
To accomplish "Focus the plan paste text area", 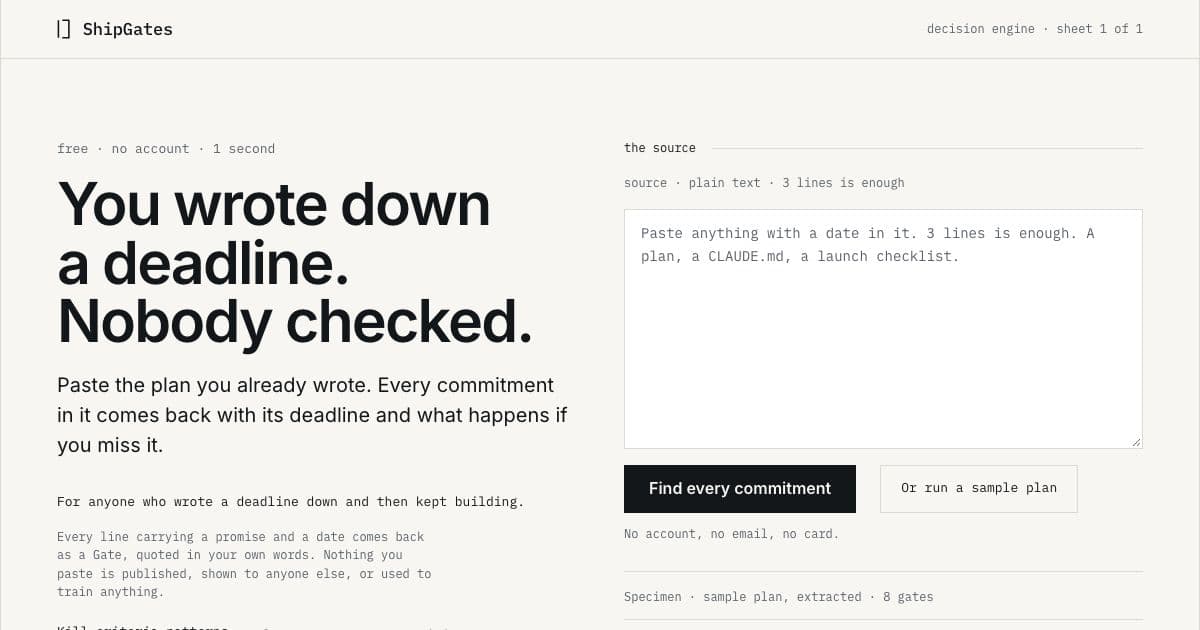I will (883, 329).
